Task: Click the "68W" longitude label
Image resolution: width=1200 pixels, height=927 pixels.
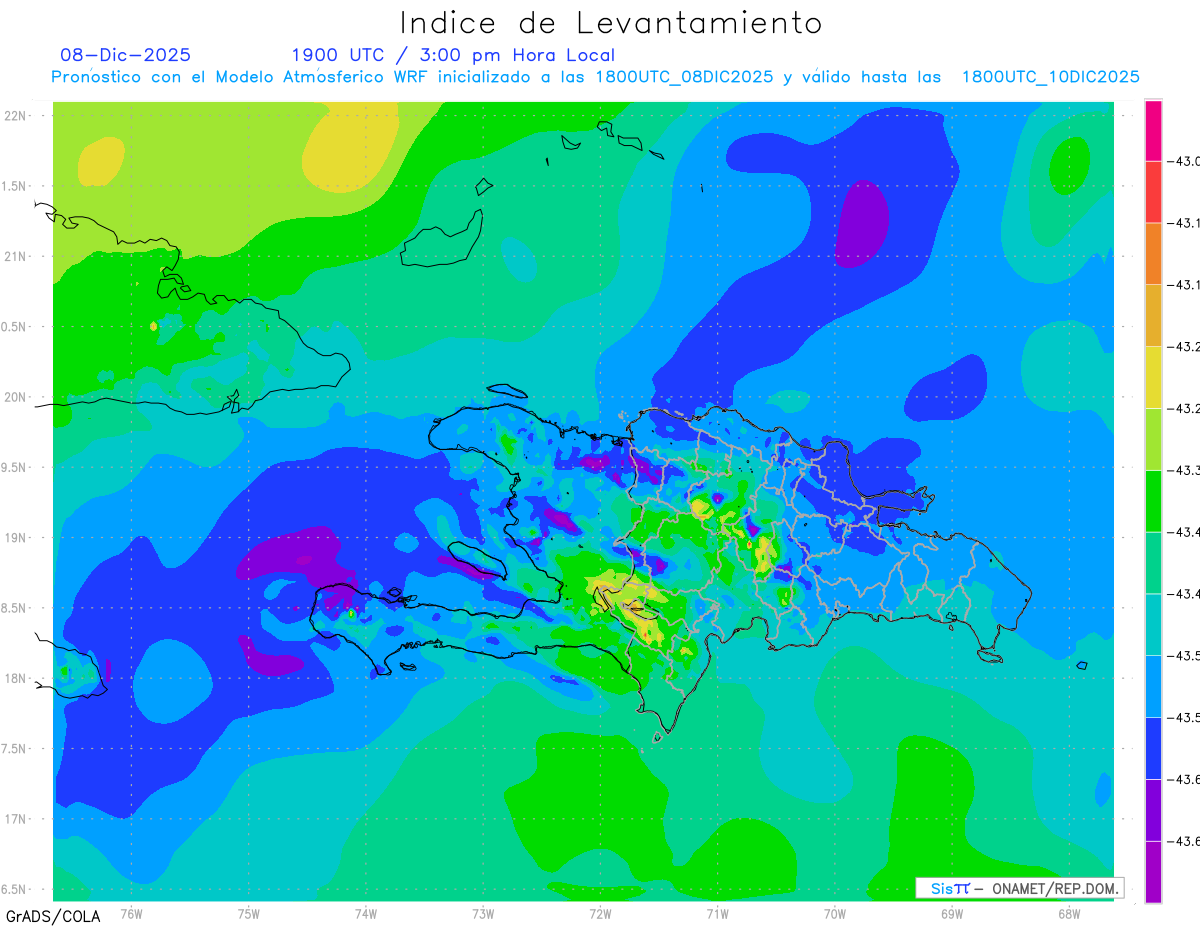Action: coord(1068,913)
